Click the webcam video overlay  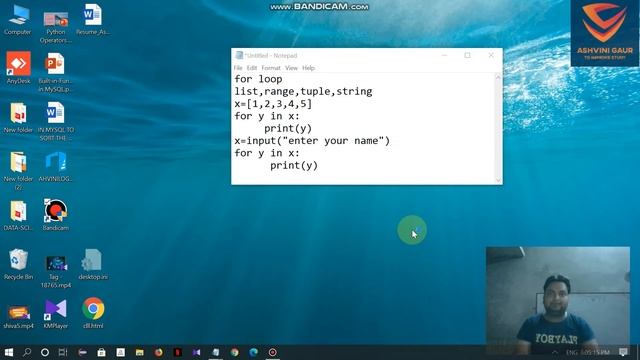(x=558, y=299)
